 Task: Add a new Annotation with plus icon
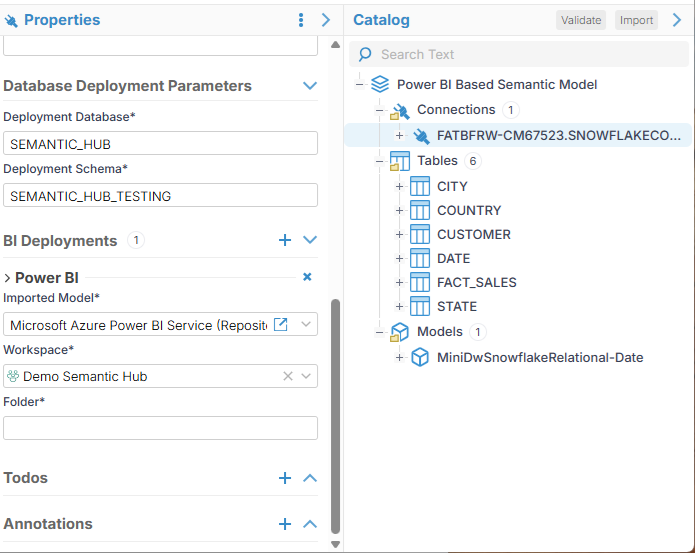coord(285,524)
